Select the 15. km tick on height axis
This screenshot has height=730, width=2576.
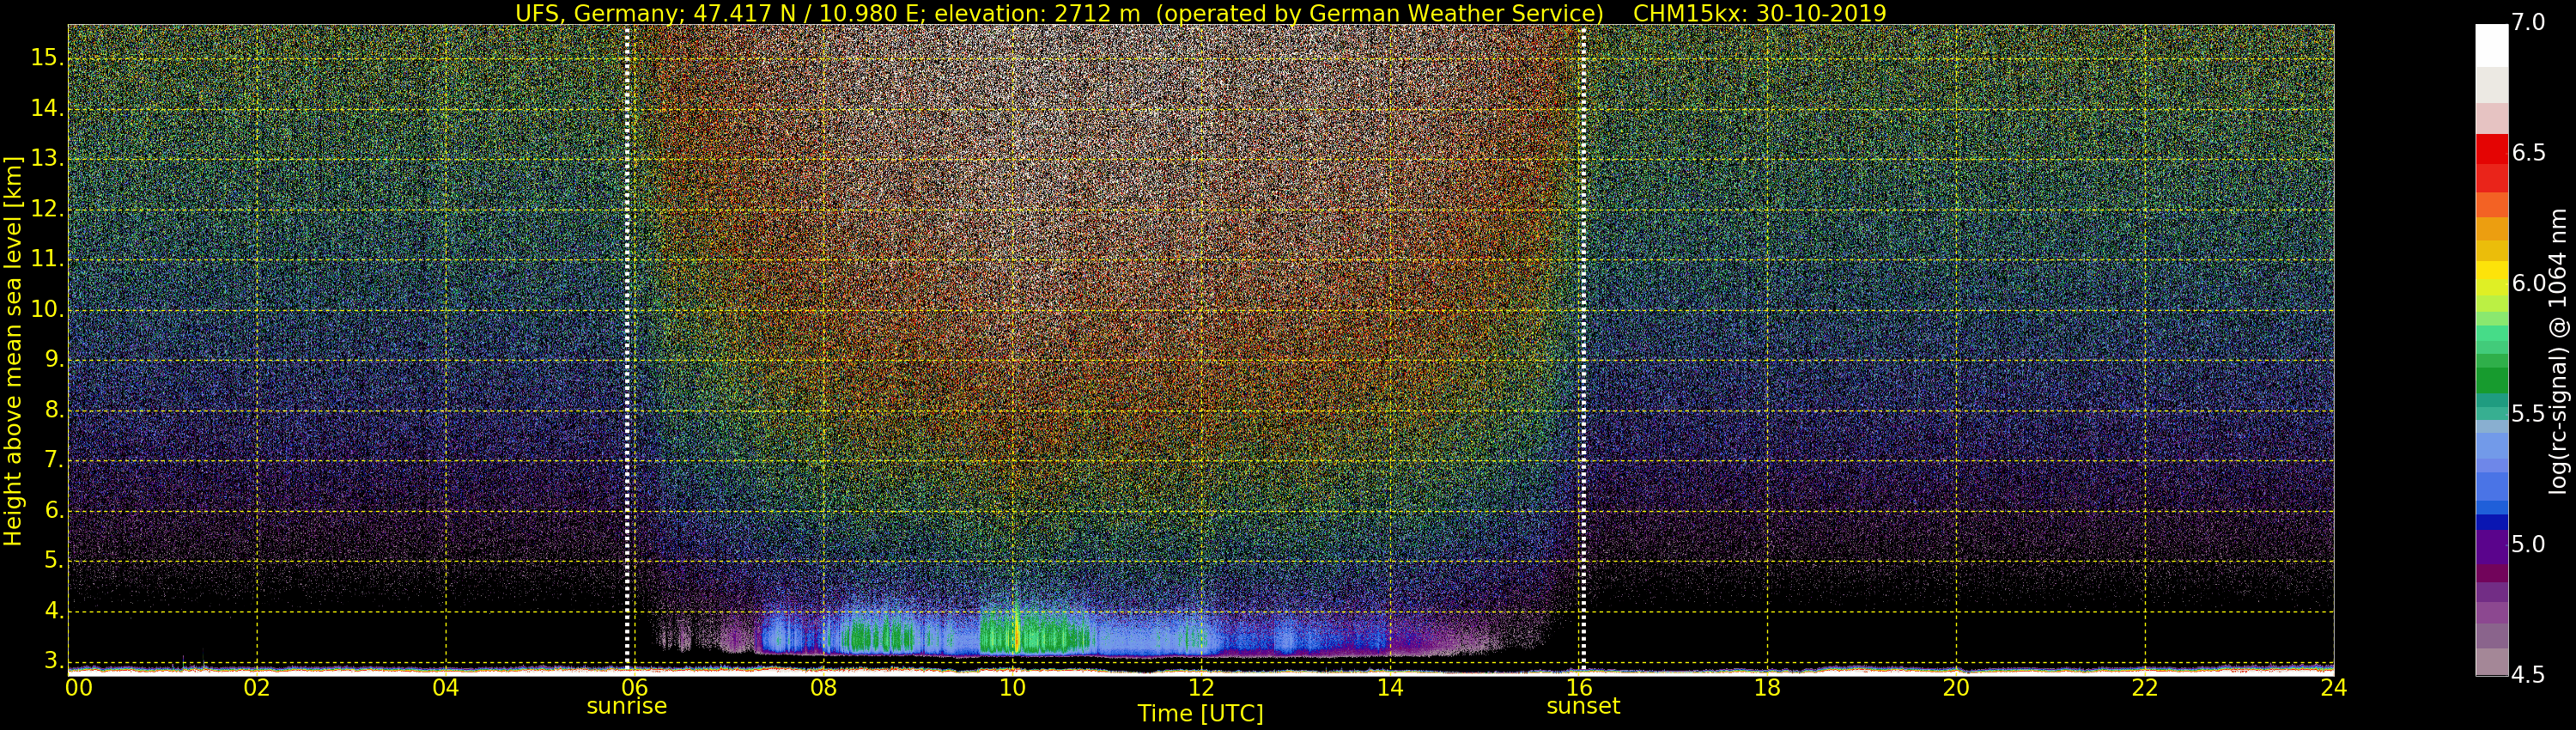[47, 58]
